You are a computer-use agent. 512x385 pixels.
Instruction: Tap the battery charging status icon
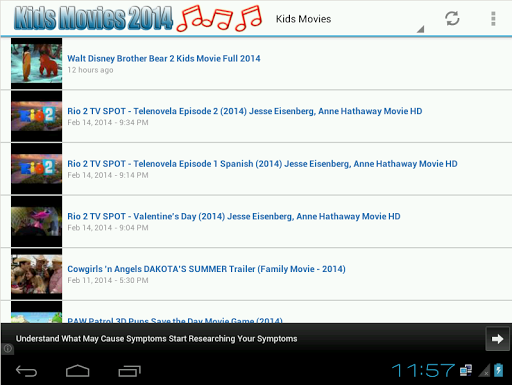498,370
